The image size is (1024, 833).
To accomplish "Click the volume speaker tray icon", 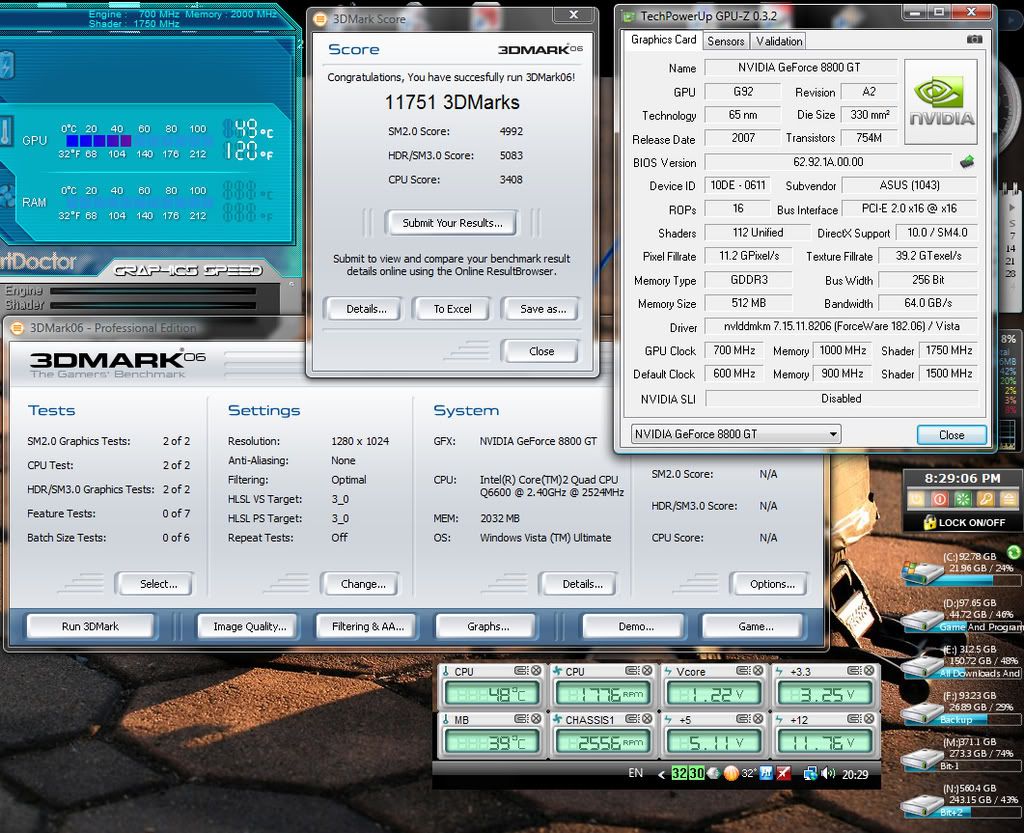I will (826, 773).
